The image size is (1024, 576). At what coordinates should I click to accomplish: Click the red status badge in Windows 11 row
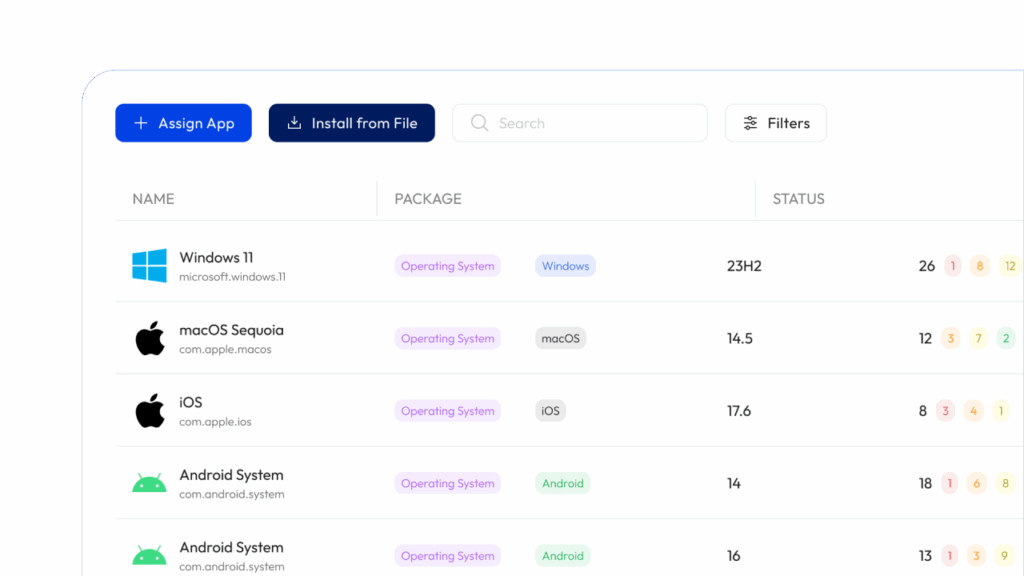click(952, 266)
